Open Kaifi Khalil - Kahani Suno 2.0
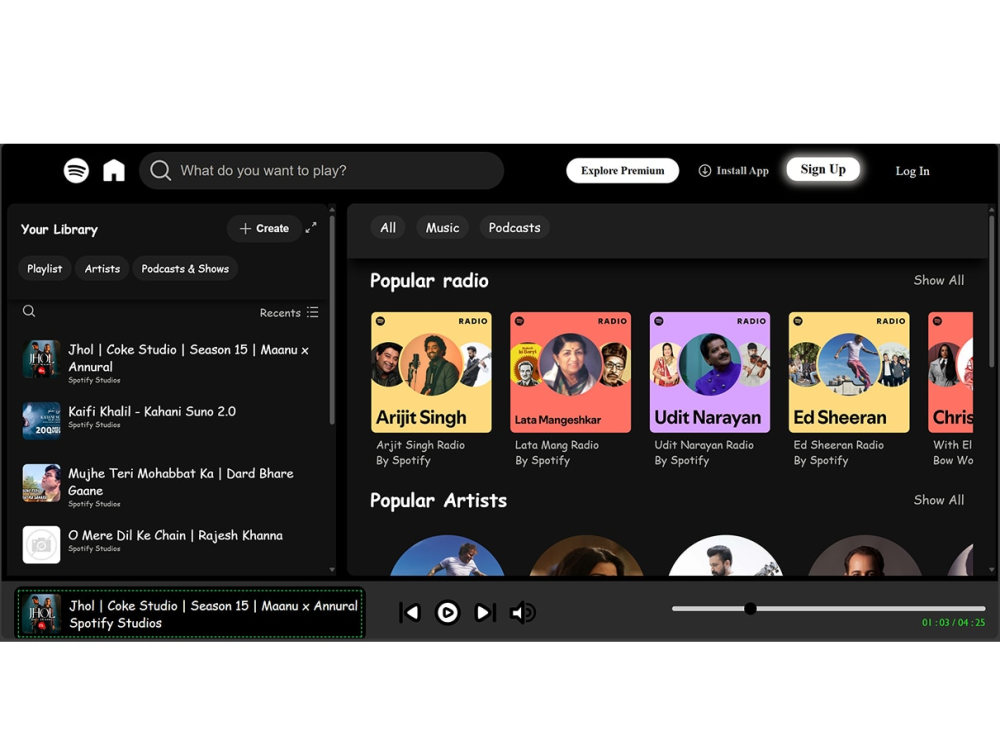1000x750 pixels. tap(169, 421)
